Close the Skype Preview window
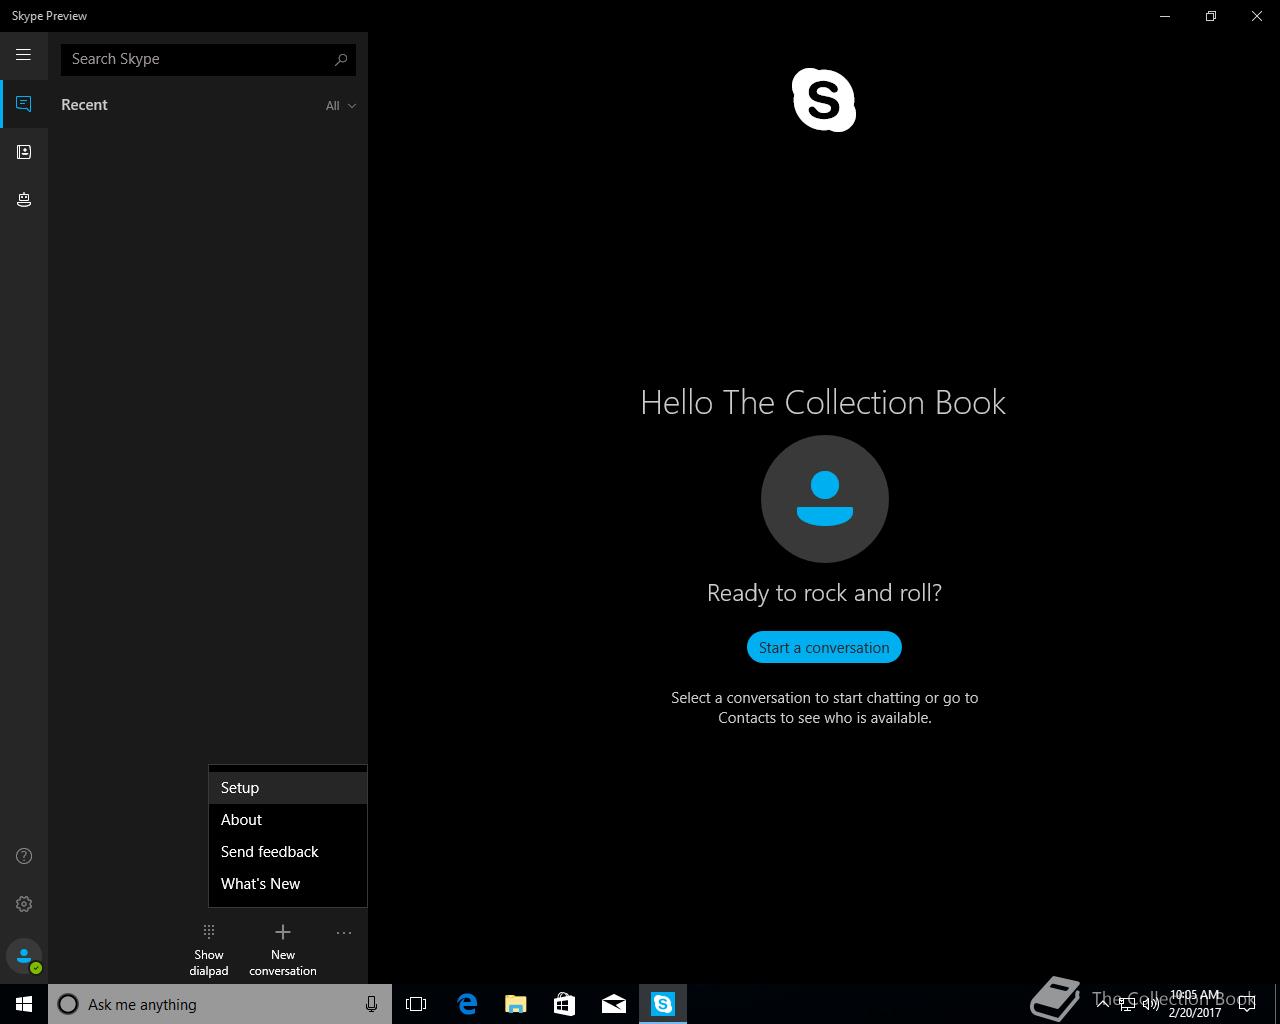The image size is (1280, 1024). point(1257,16)
